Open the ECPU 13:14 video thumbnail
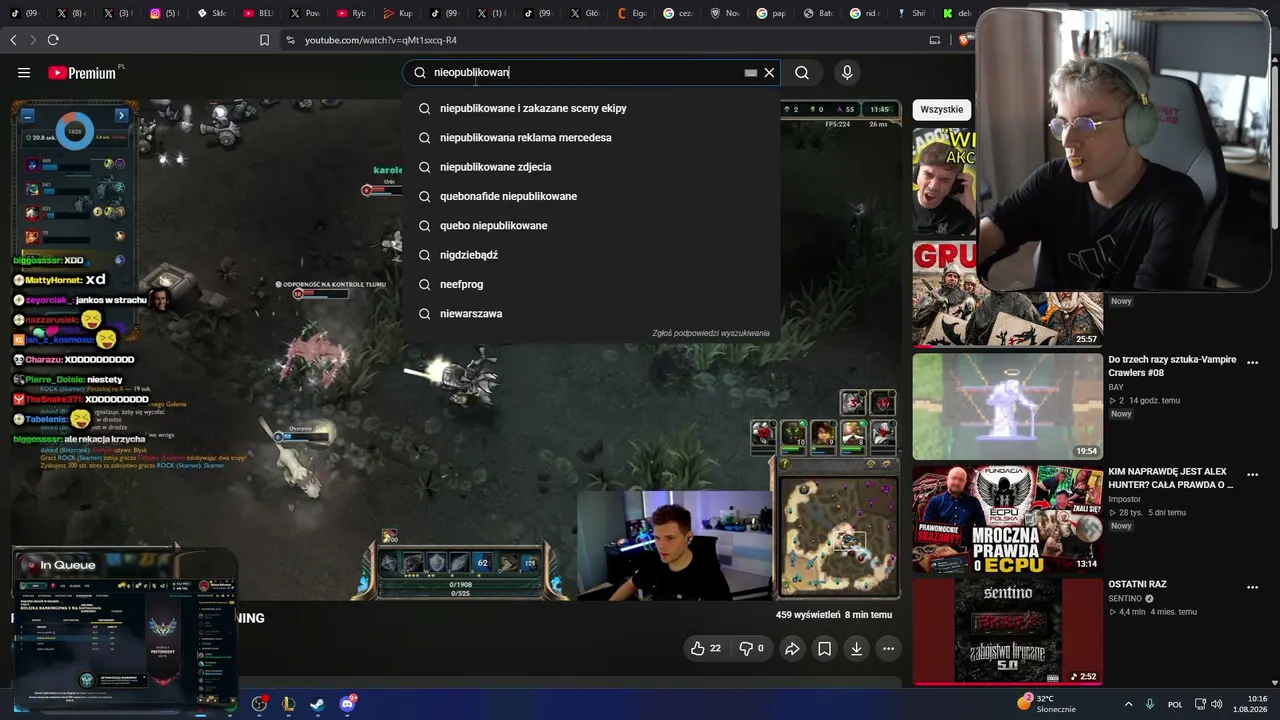The image size is (1280, 720). click(x=1008, y=519)
